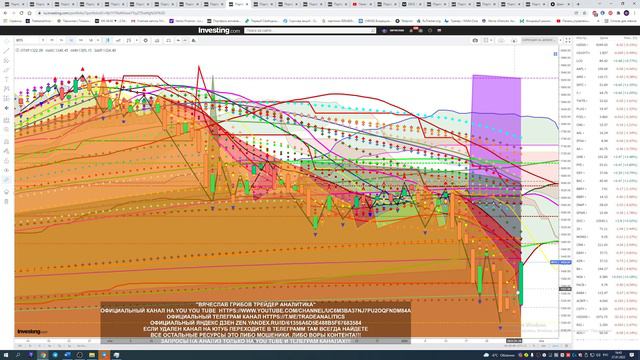Open the Windows Start menu
Image resolution: width=640 pixels, height=360 pixels.
click(6, 355)
